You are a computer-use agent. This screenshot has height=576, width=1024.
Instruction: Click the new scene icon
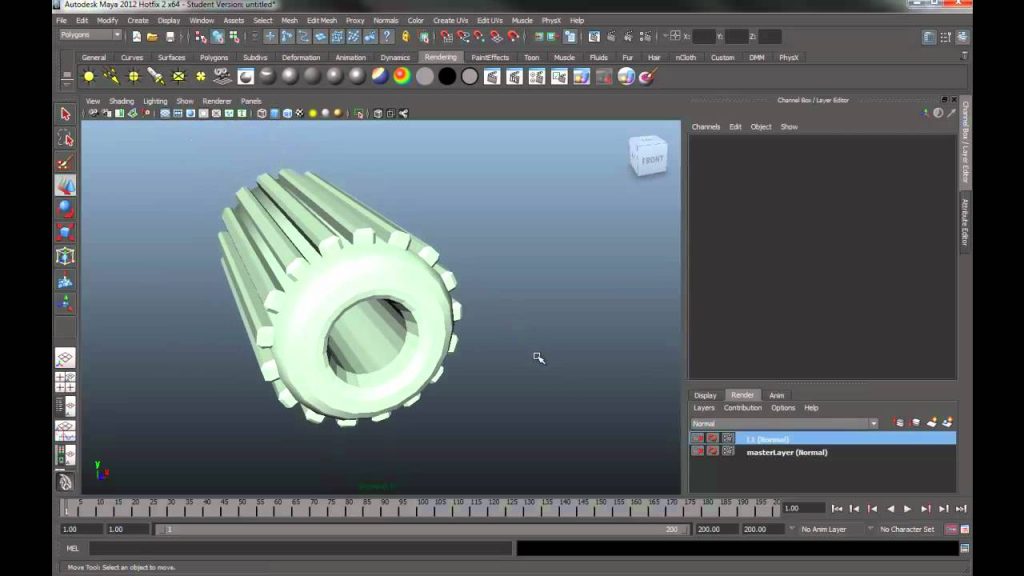pos(136,37)
